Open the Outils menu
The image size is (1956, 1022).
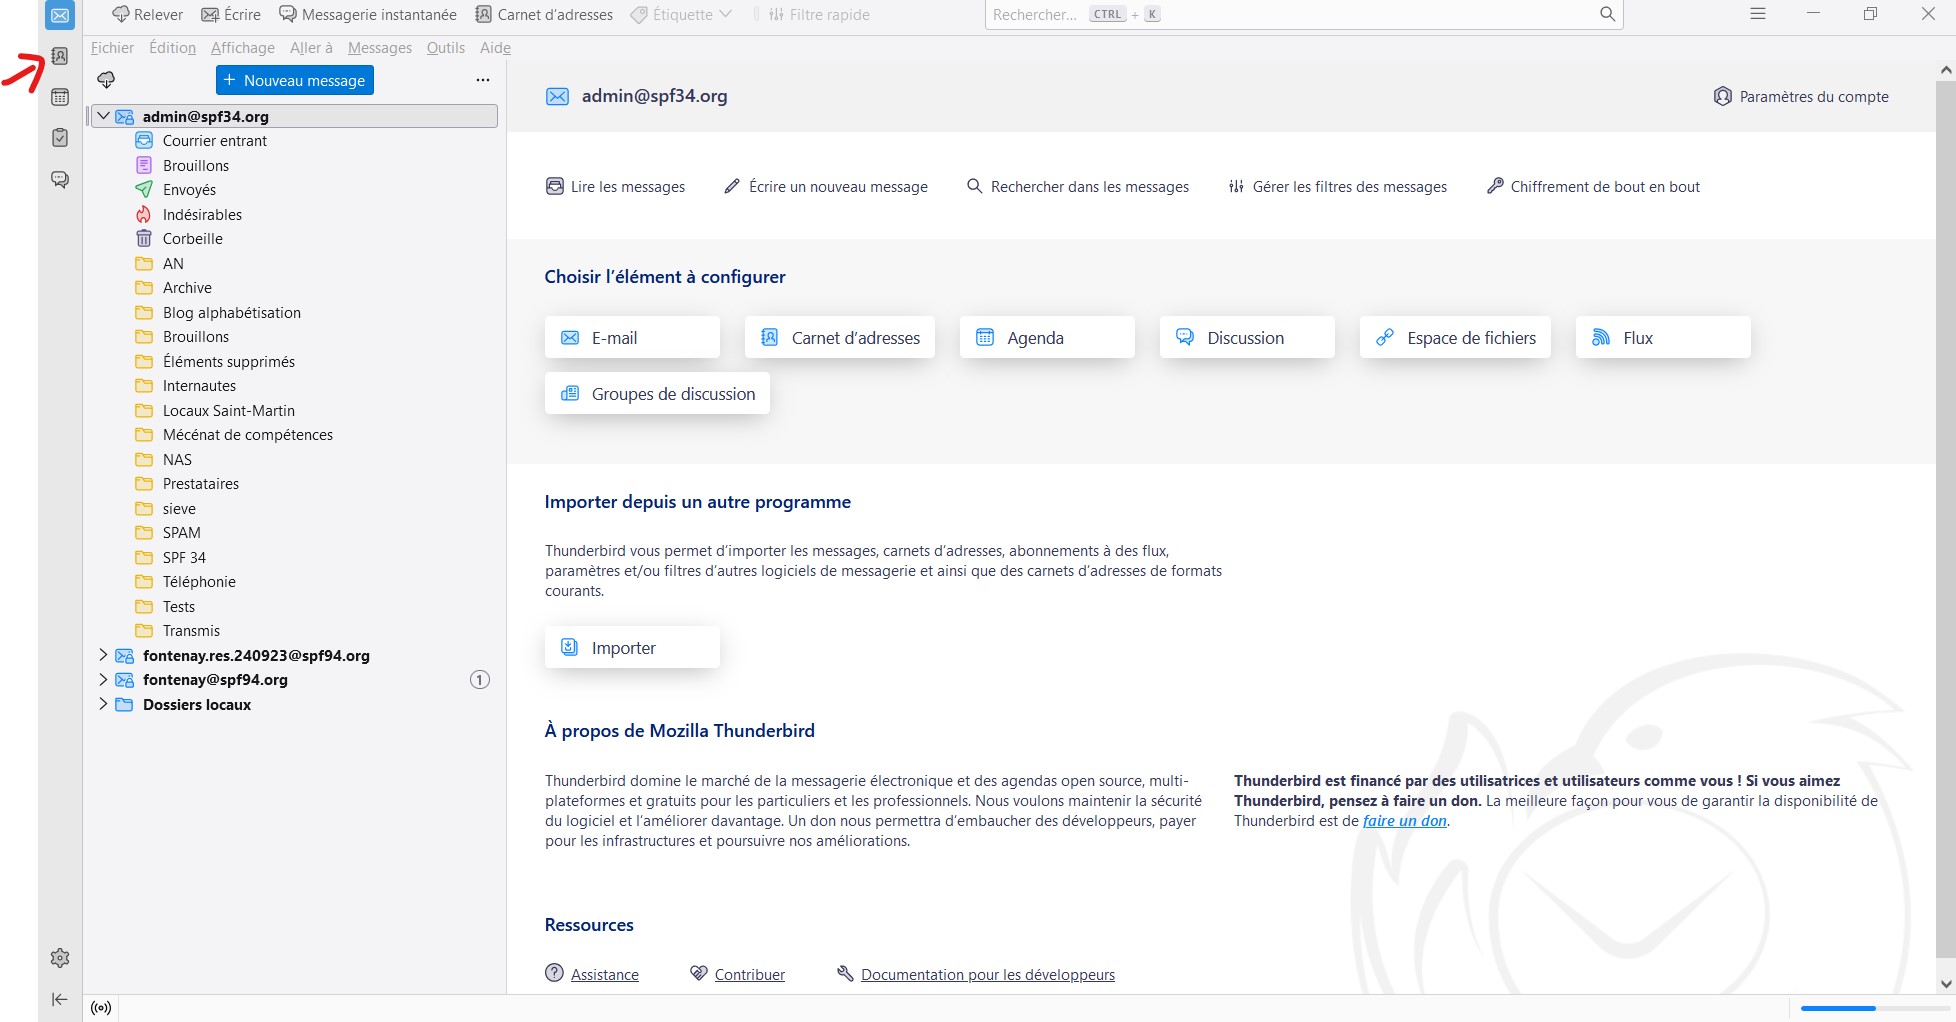point(445,48)
